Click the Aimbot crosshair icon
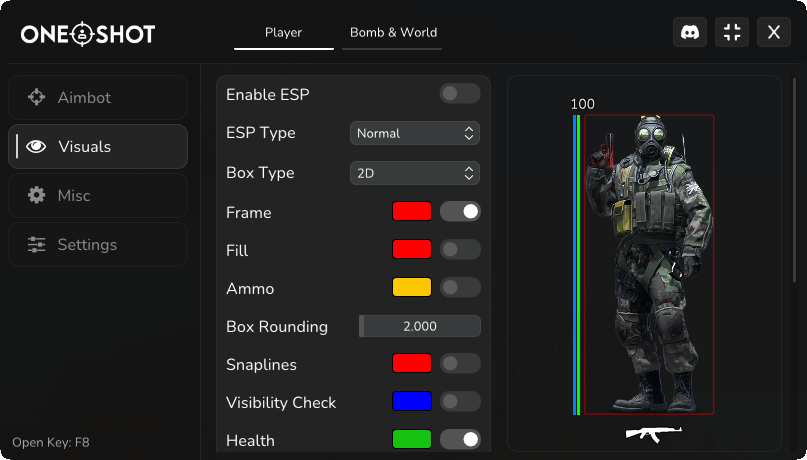 point(37,97)
